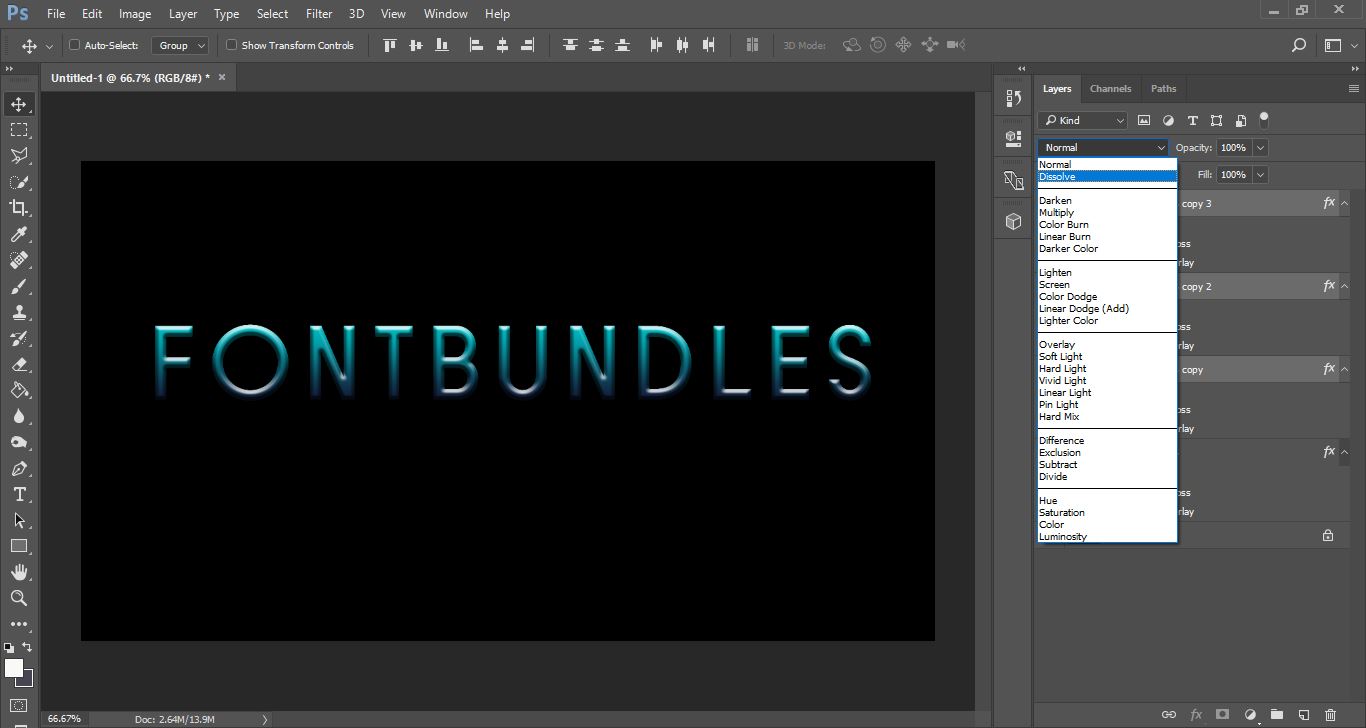The width and height of the screenshot is (1366, 728).
Task: Select the Hand tool
Action: coord(19,572)
